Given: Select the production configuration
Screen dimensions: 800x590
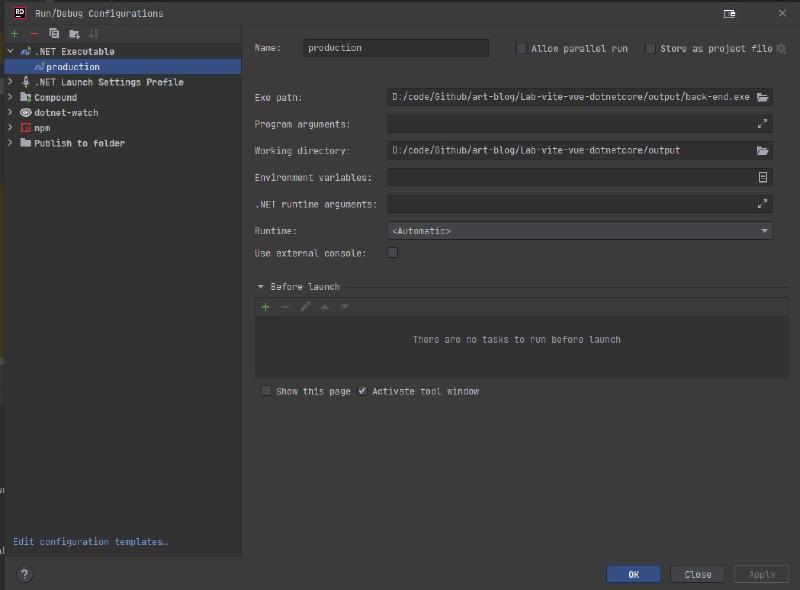Looking at the screenshot, I should pos(73,67).
